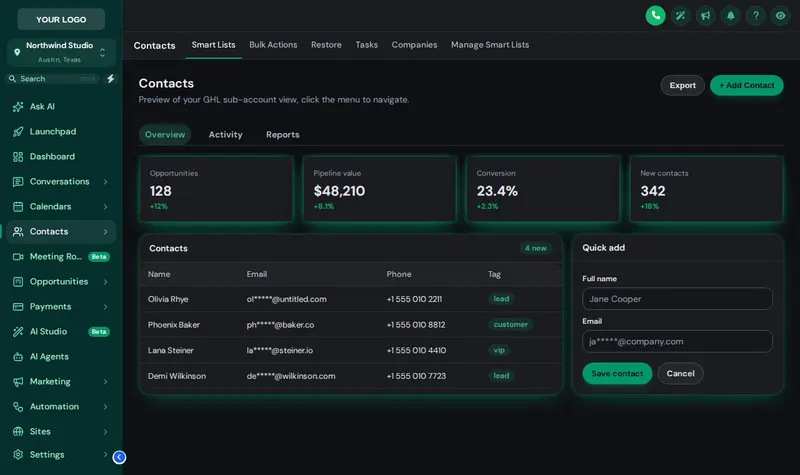Click the lightning bolt quick actions icon
This screenshot has height=475, width=800.
pyautogui.click(x=111, y=79)
